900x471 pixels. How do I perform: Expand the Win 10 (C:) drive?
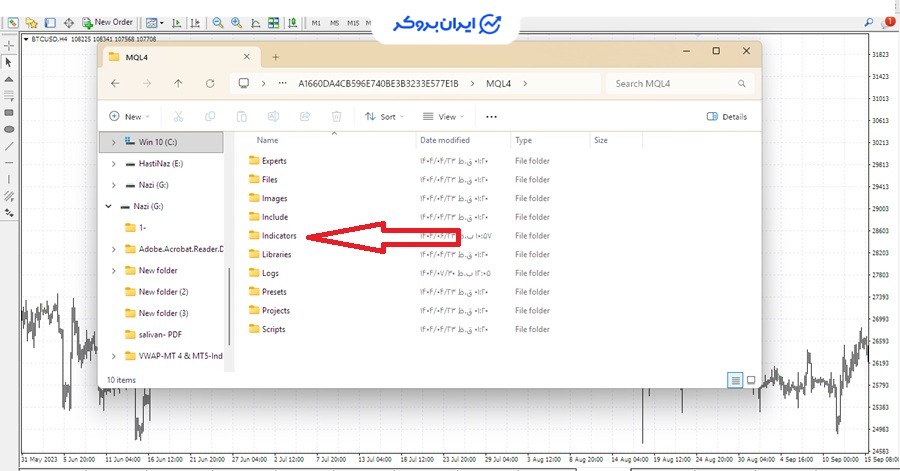pyautogui.click(x=113, y=142)
